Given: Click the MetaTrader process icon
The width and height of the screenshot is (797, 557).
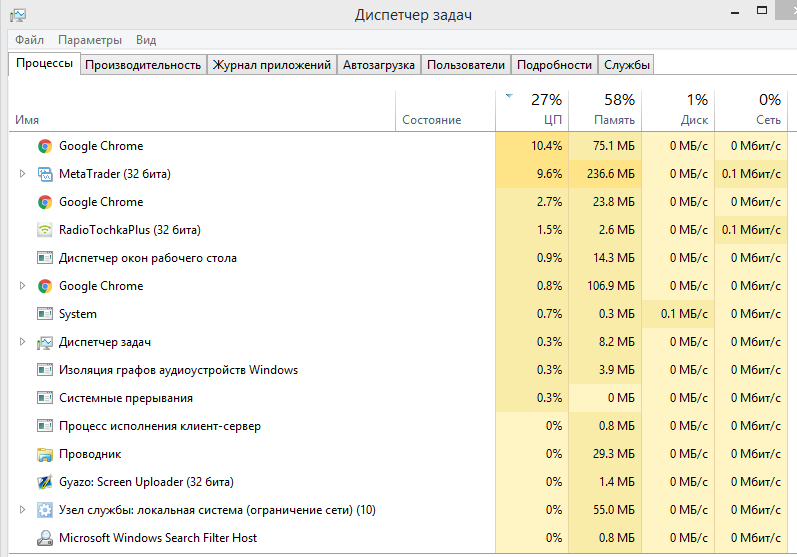Looking at the screenshot, I should tap(45, 174).
